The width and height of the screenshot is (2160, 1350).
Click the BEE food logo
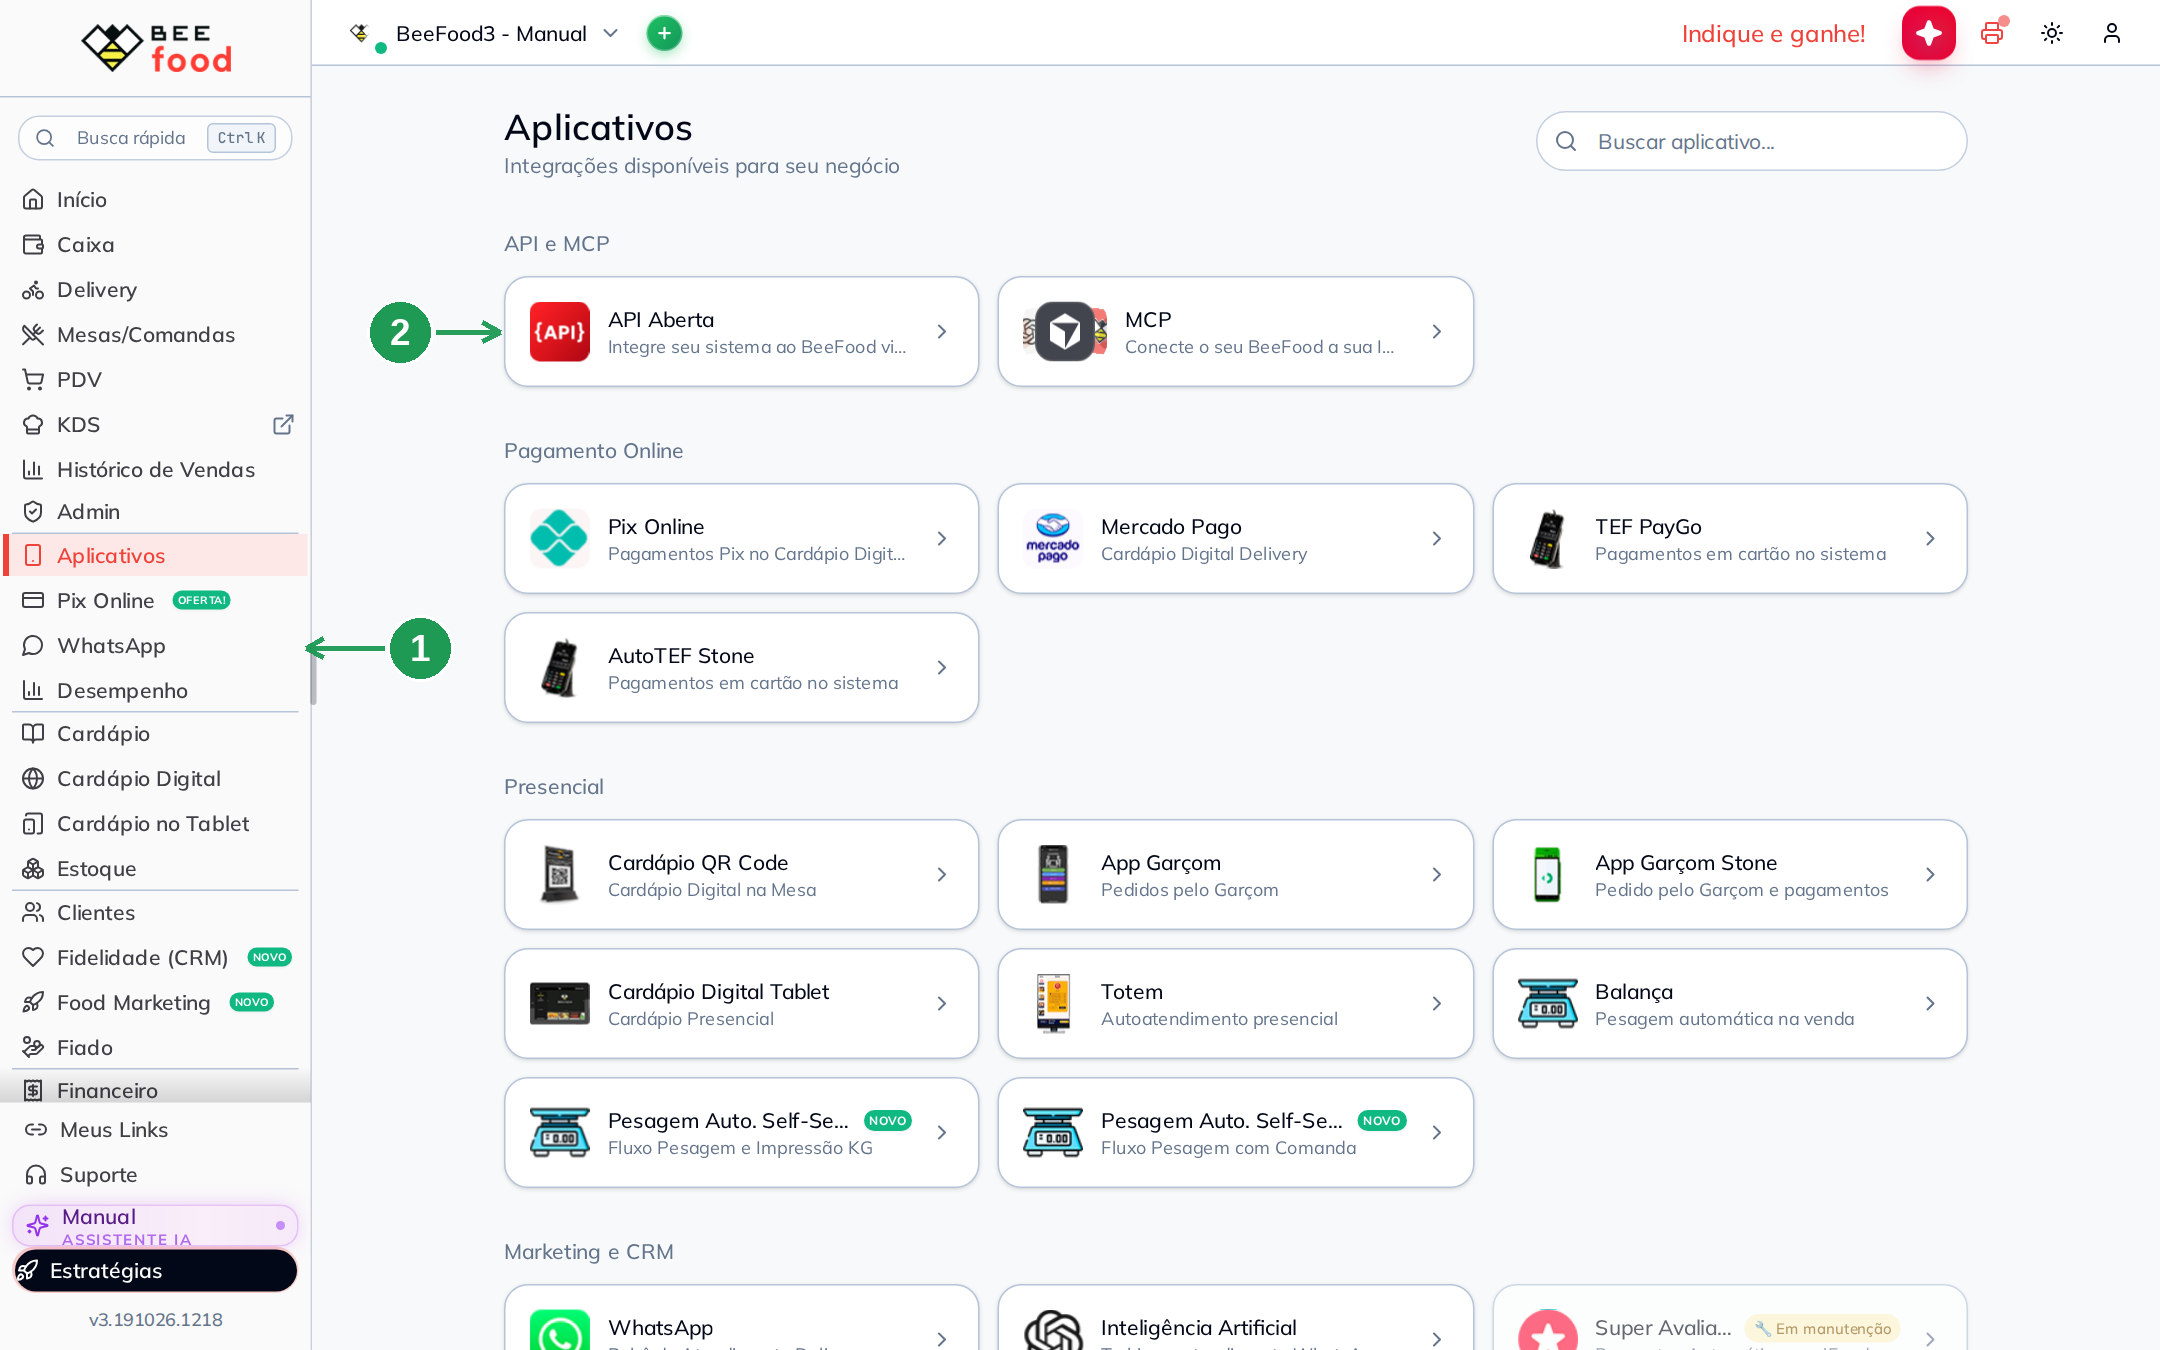[156, 47]
